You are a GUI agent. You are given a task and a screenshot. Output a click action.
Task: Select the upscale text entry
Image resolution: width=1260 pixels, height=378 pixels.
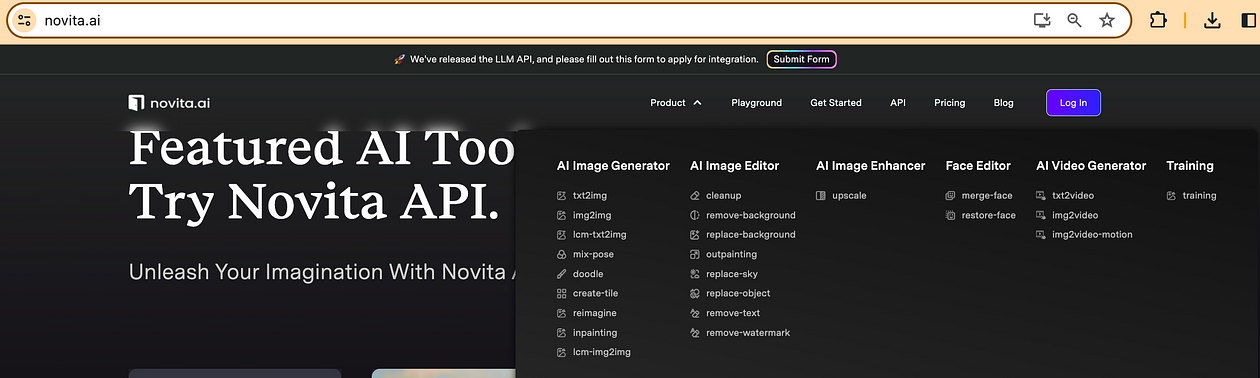[x=849, y=196]
